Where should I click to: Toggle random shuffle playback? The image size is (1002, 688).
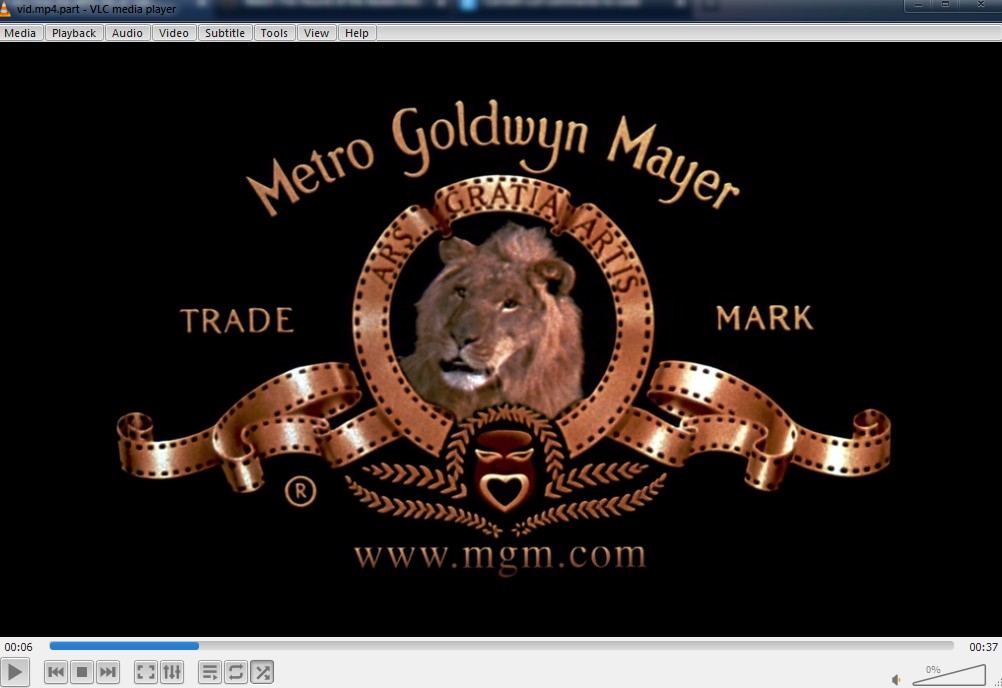[x=262, y=672]
